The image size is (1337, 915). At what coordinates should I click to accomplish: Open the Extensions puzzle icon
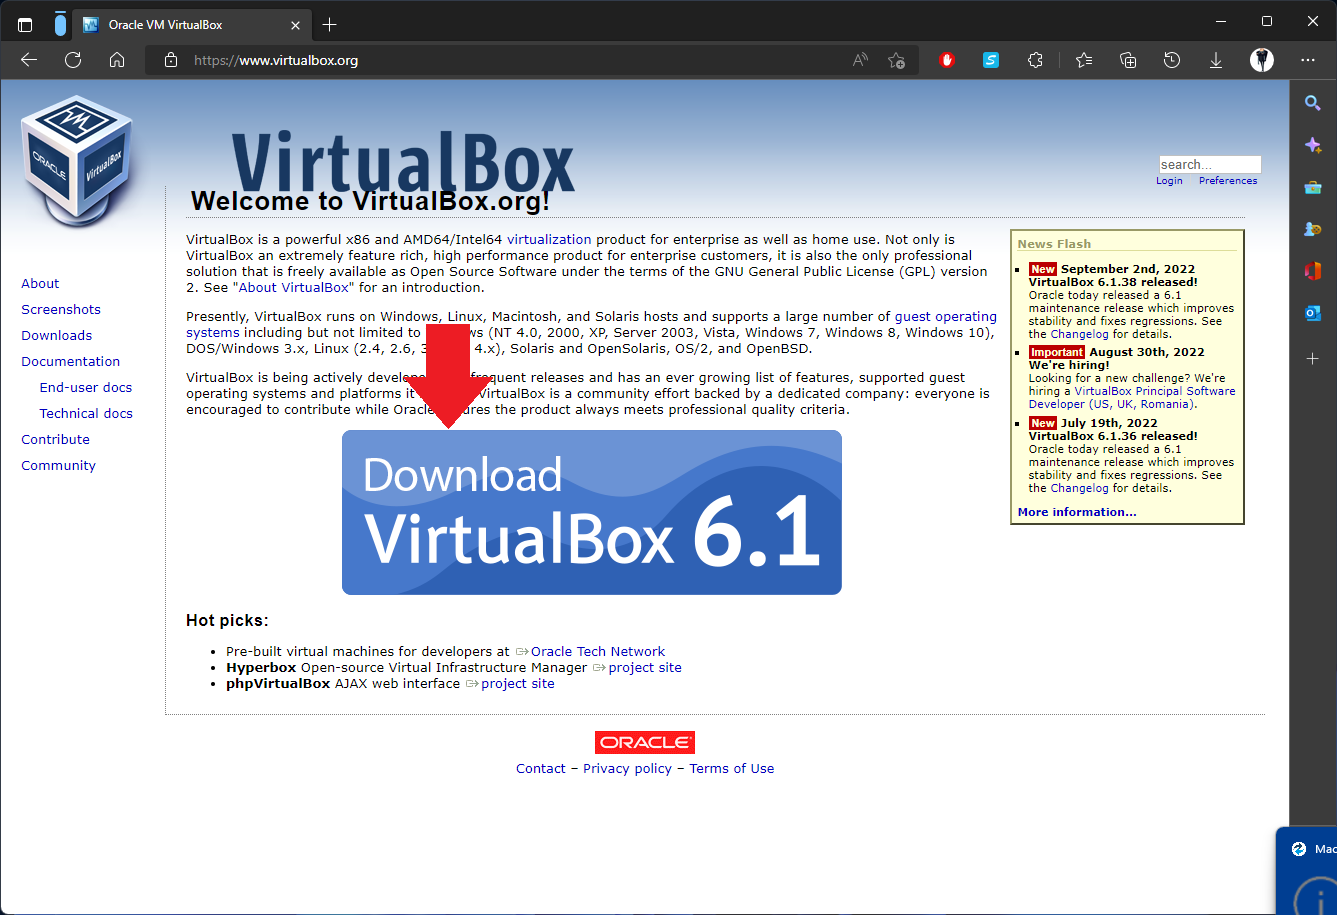[x=1034, y=60]
